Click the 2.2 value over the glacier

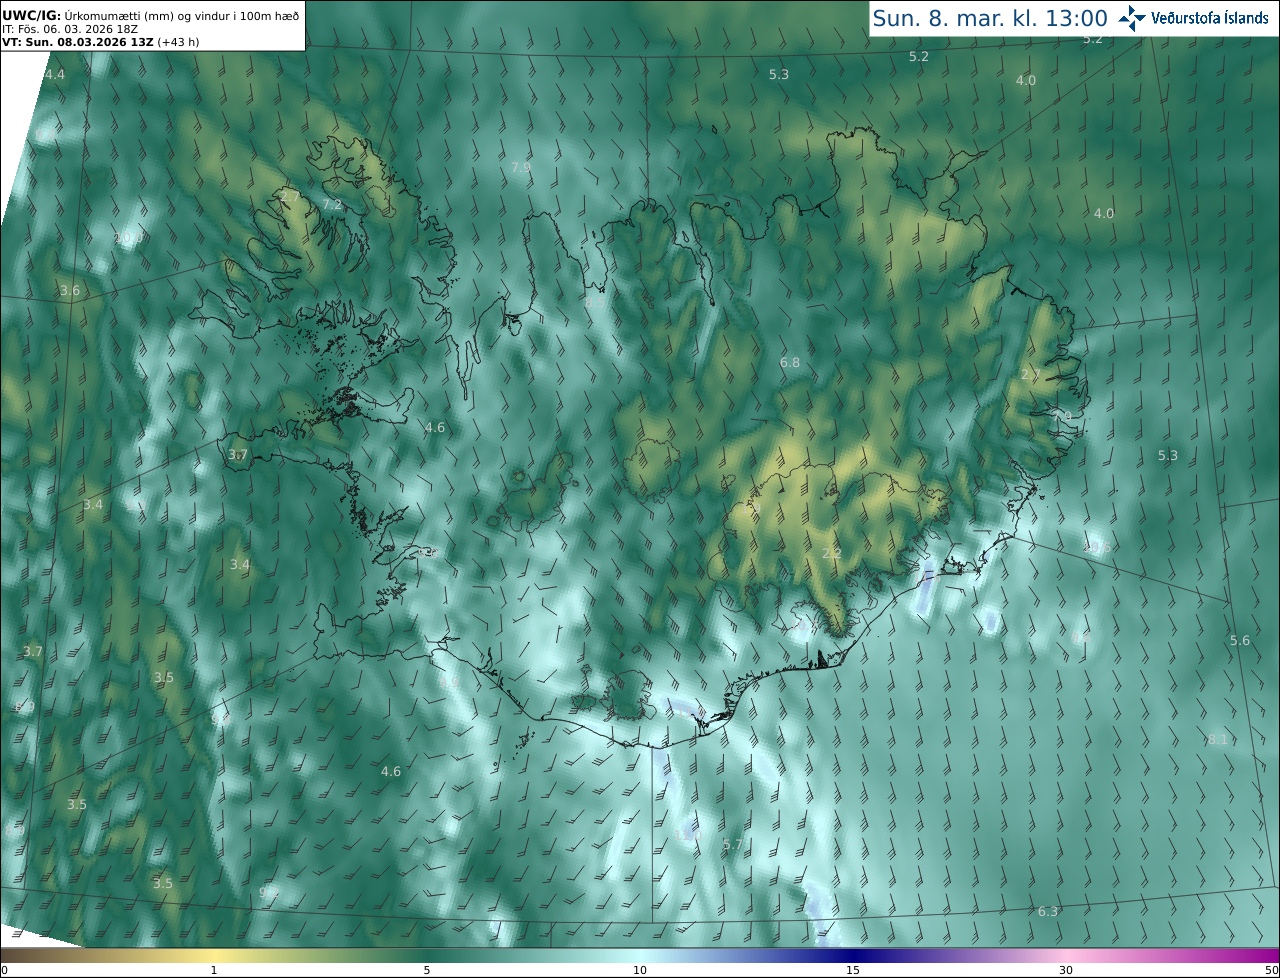pyautogui.click(x=831, y=553)
